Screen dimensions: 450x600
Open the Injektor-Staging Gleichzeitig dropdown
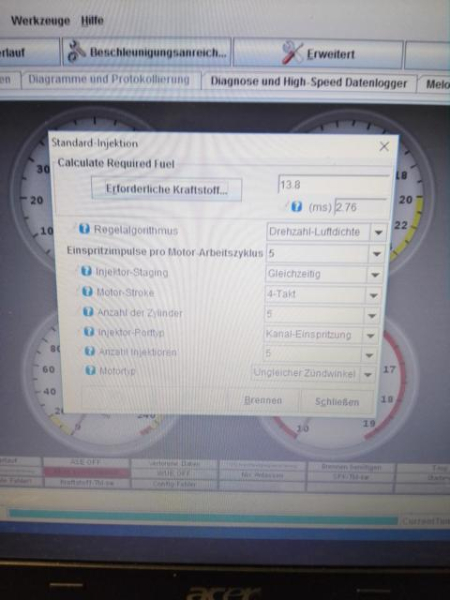324,274
